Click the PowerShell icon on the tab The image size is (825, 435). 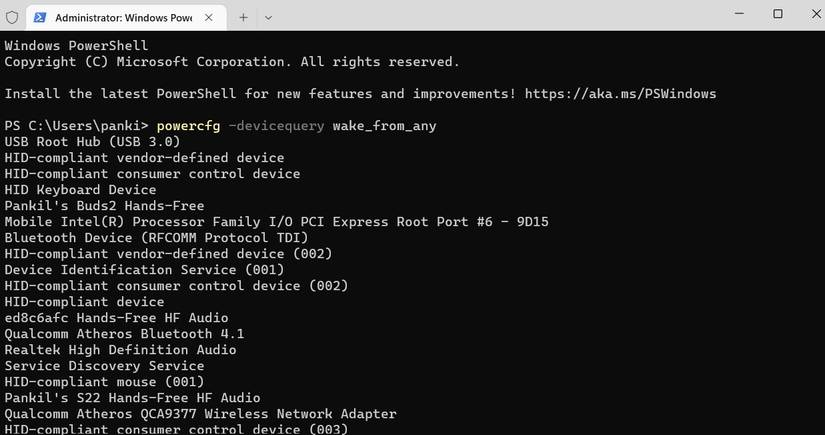coord(39,17)
